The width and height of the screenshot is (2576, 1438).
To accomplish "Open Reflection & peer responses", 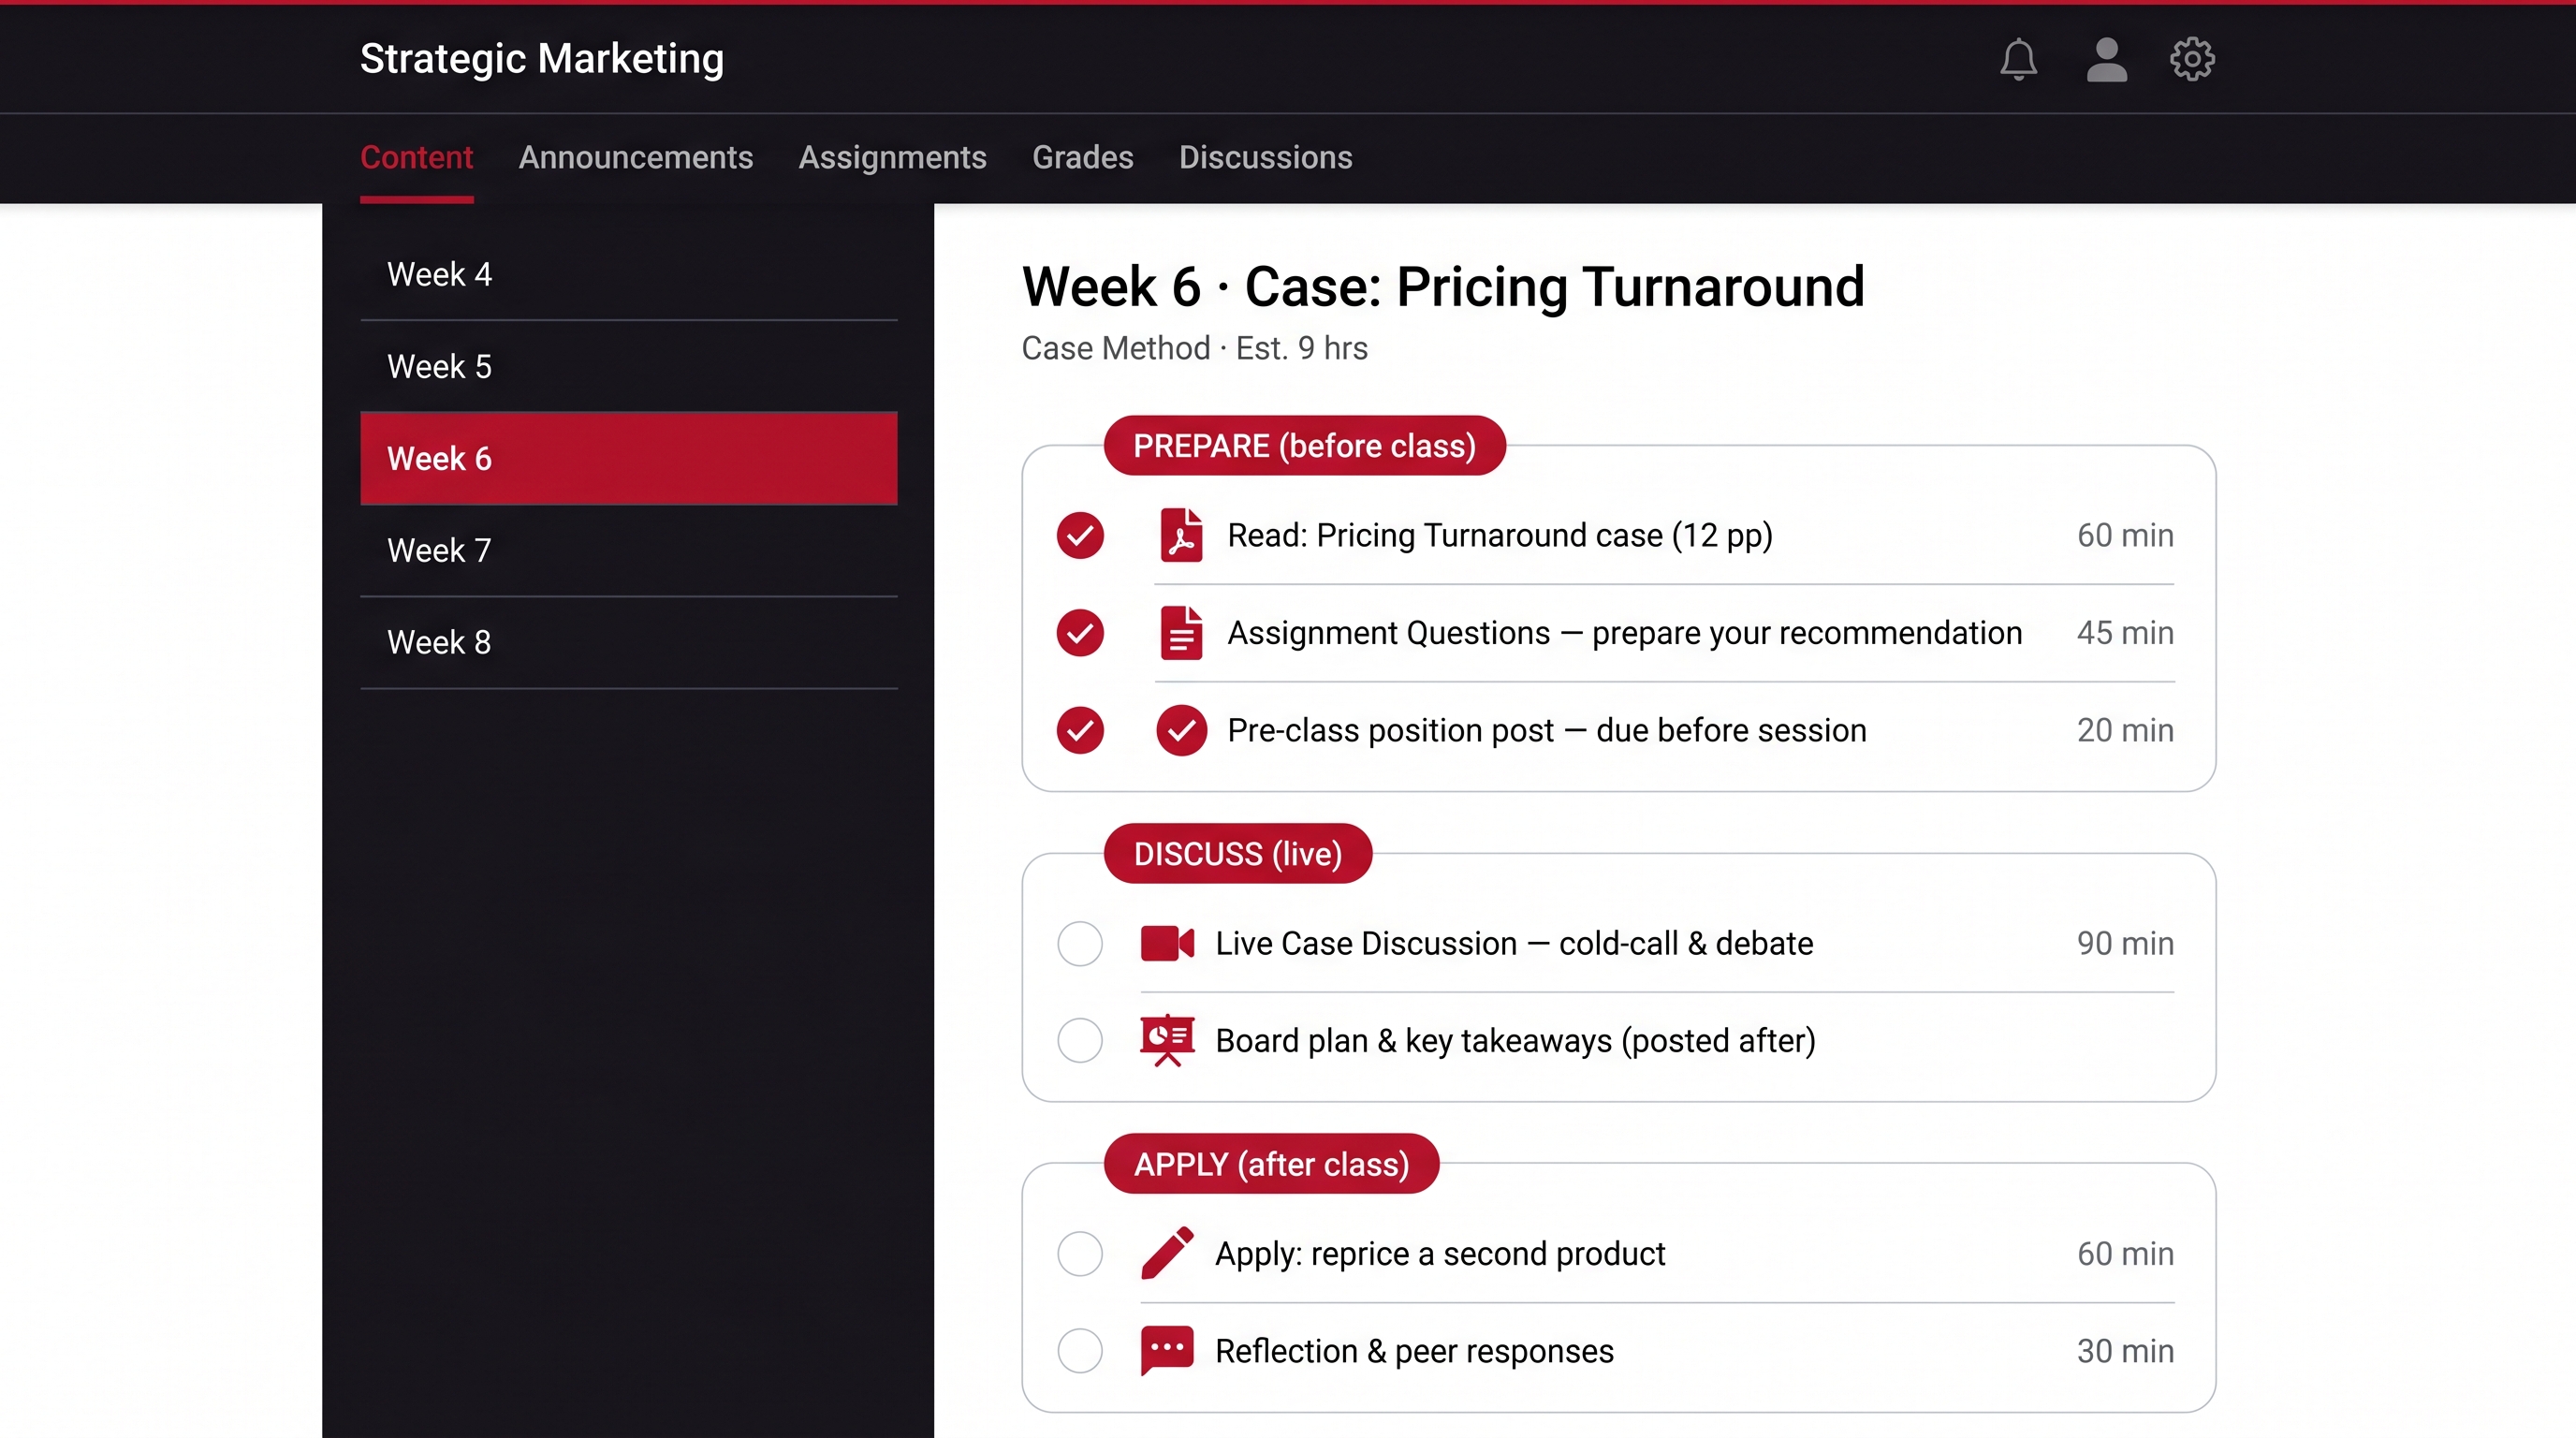I will [x=1414, y=1351].
